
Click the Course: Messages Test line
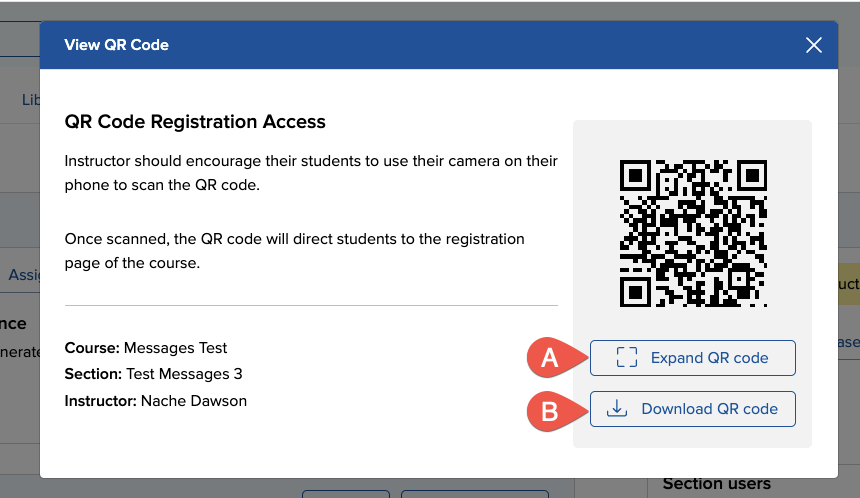[146, 348]
